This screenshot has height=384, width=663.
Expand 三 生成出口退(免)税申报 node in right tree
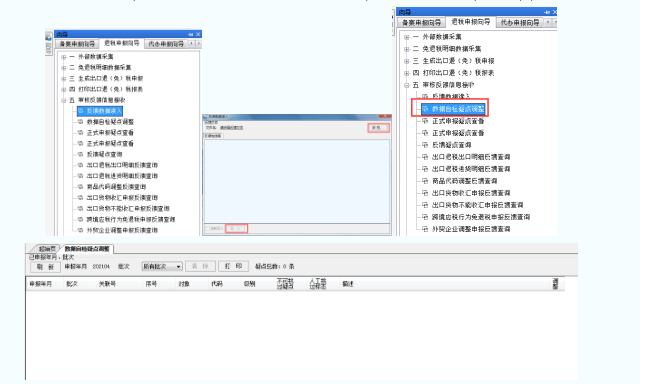[407, 61]
